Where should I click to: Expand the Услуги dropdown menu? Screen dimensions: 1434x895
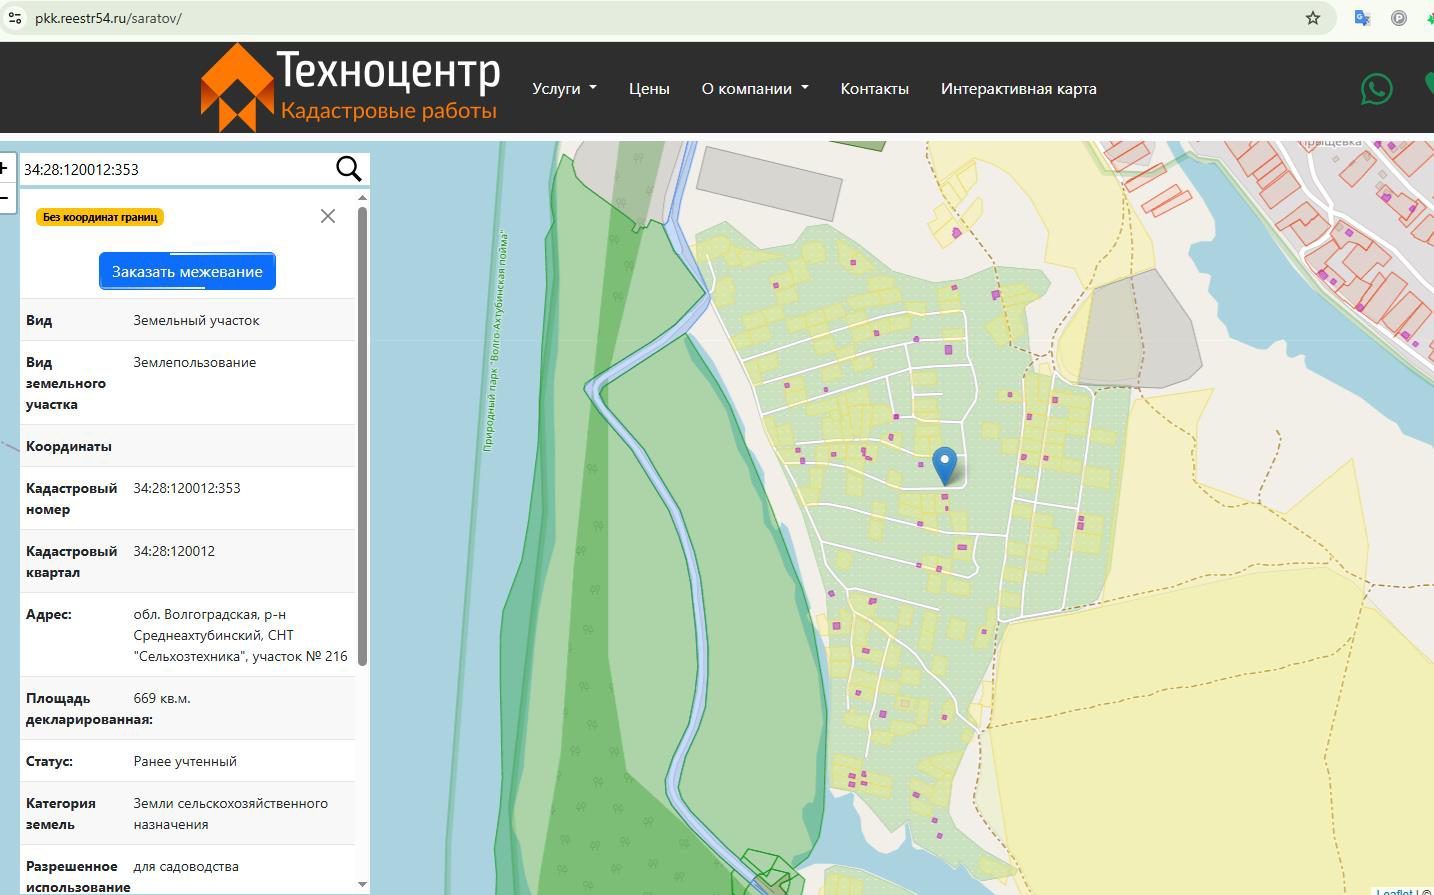564,88
